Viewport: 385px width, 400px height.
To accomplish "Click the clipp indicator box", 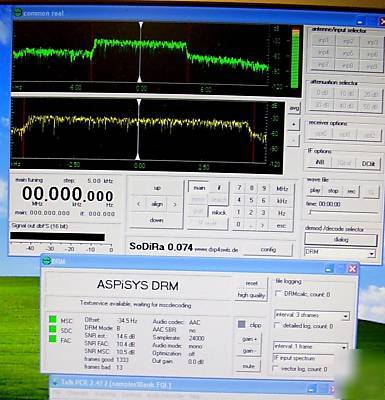I will pos(242,324).
